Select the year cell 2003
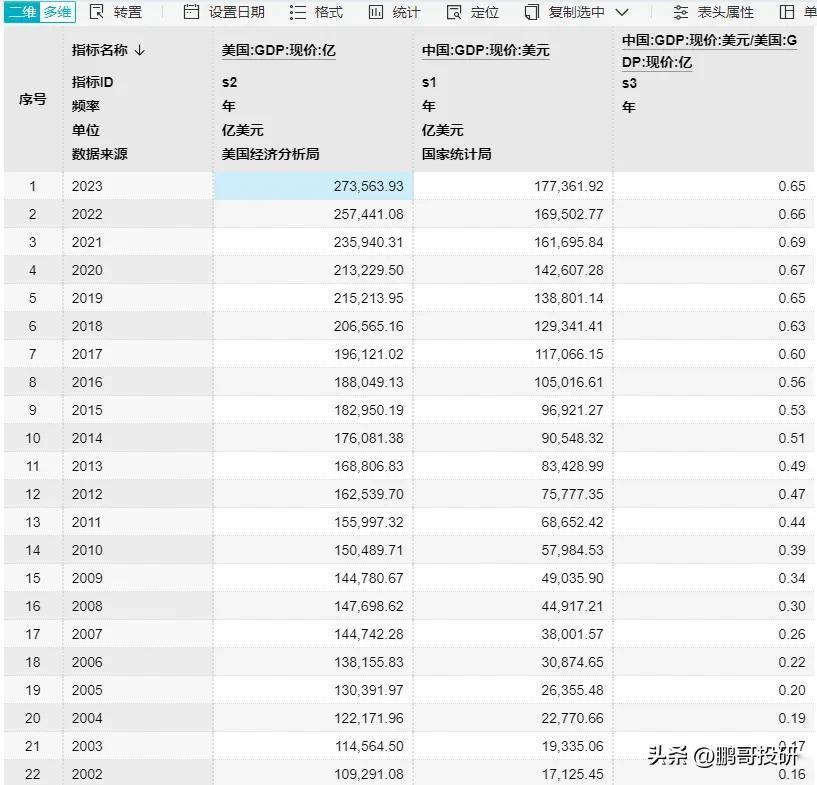This screenshot has height=785, width=817. coord(138,746)
